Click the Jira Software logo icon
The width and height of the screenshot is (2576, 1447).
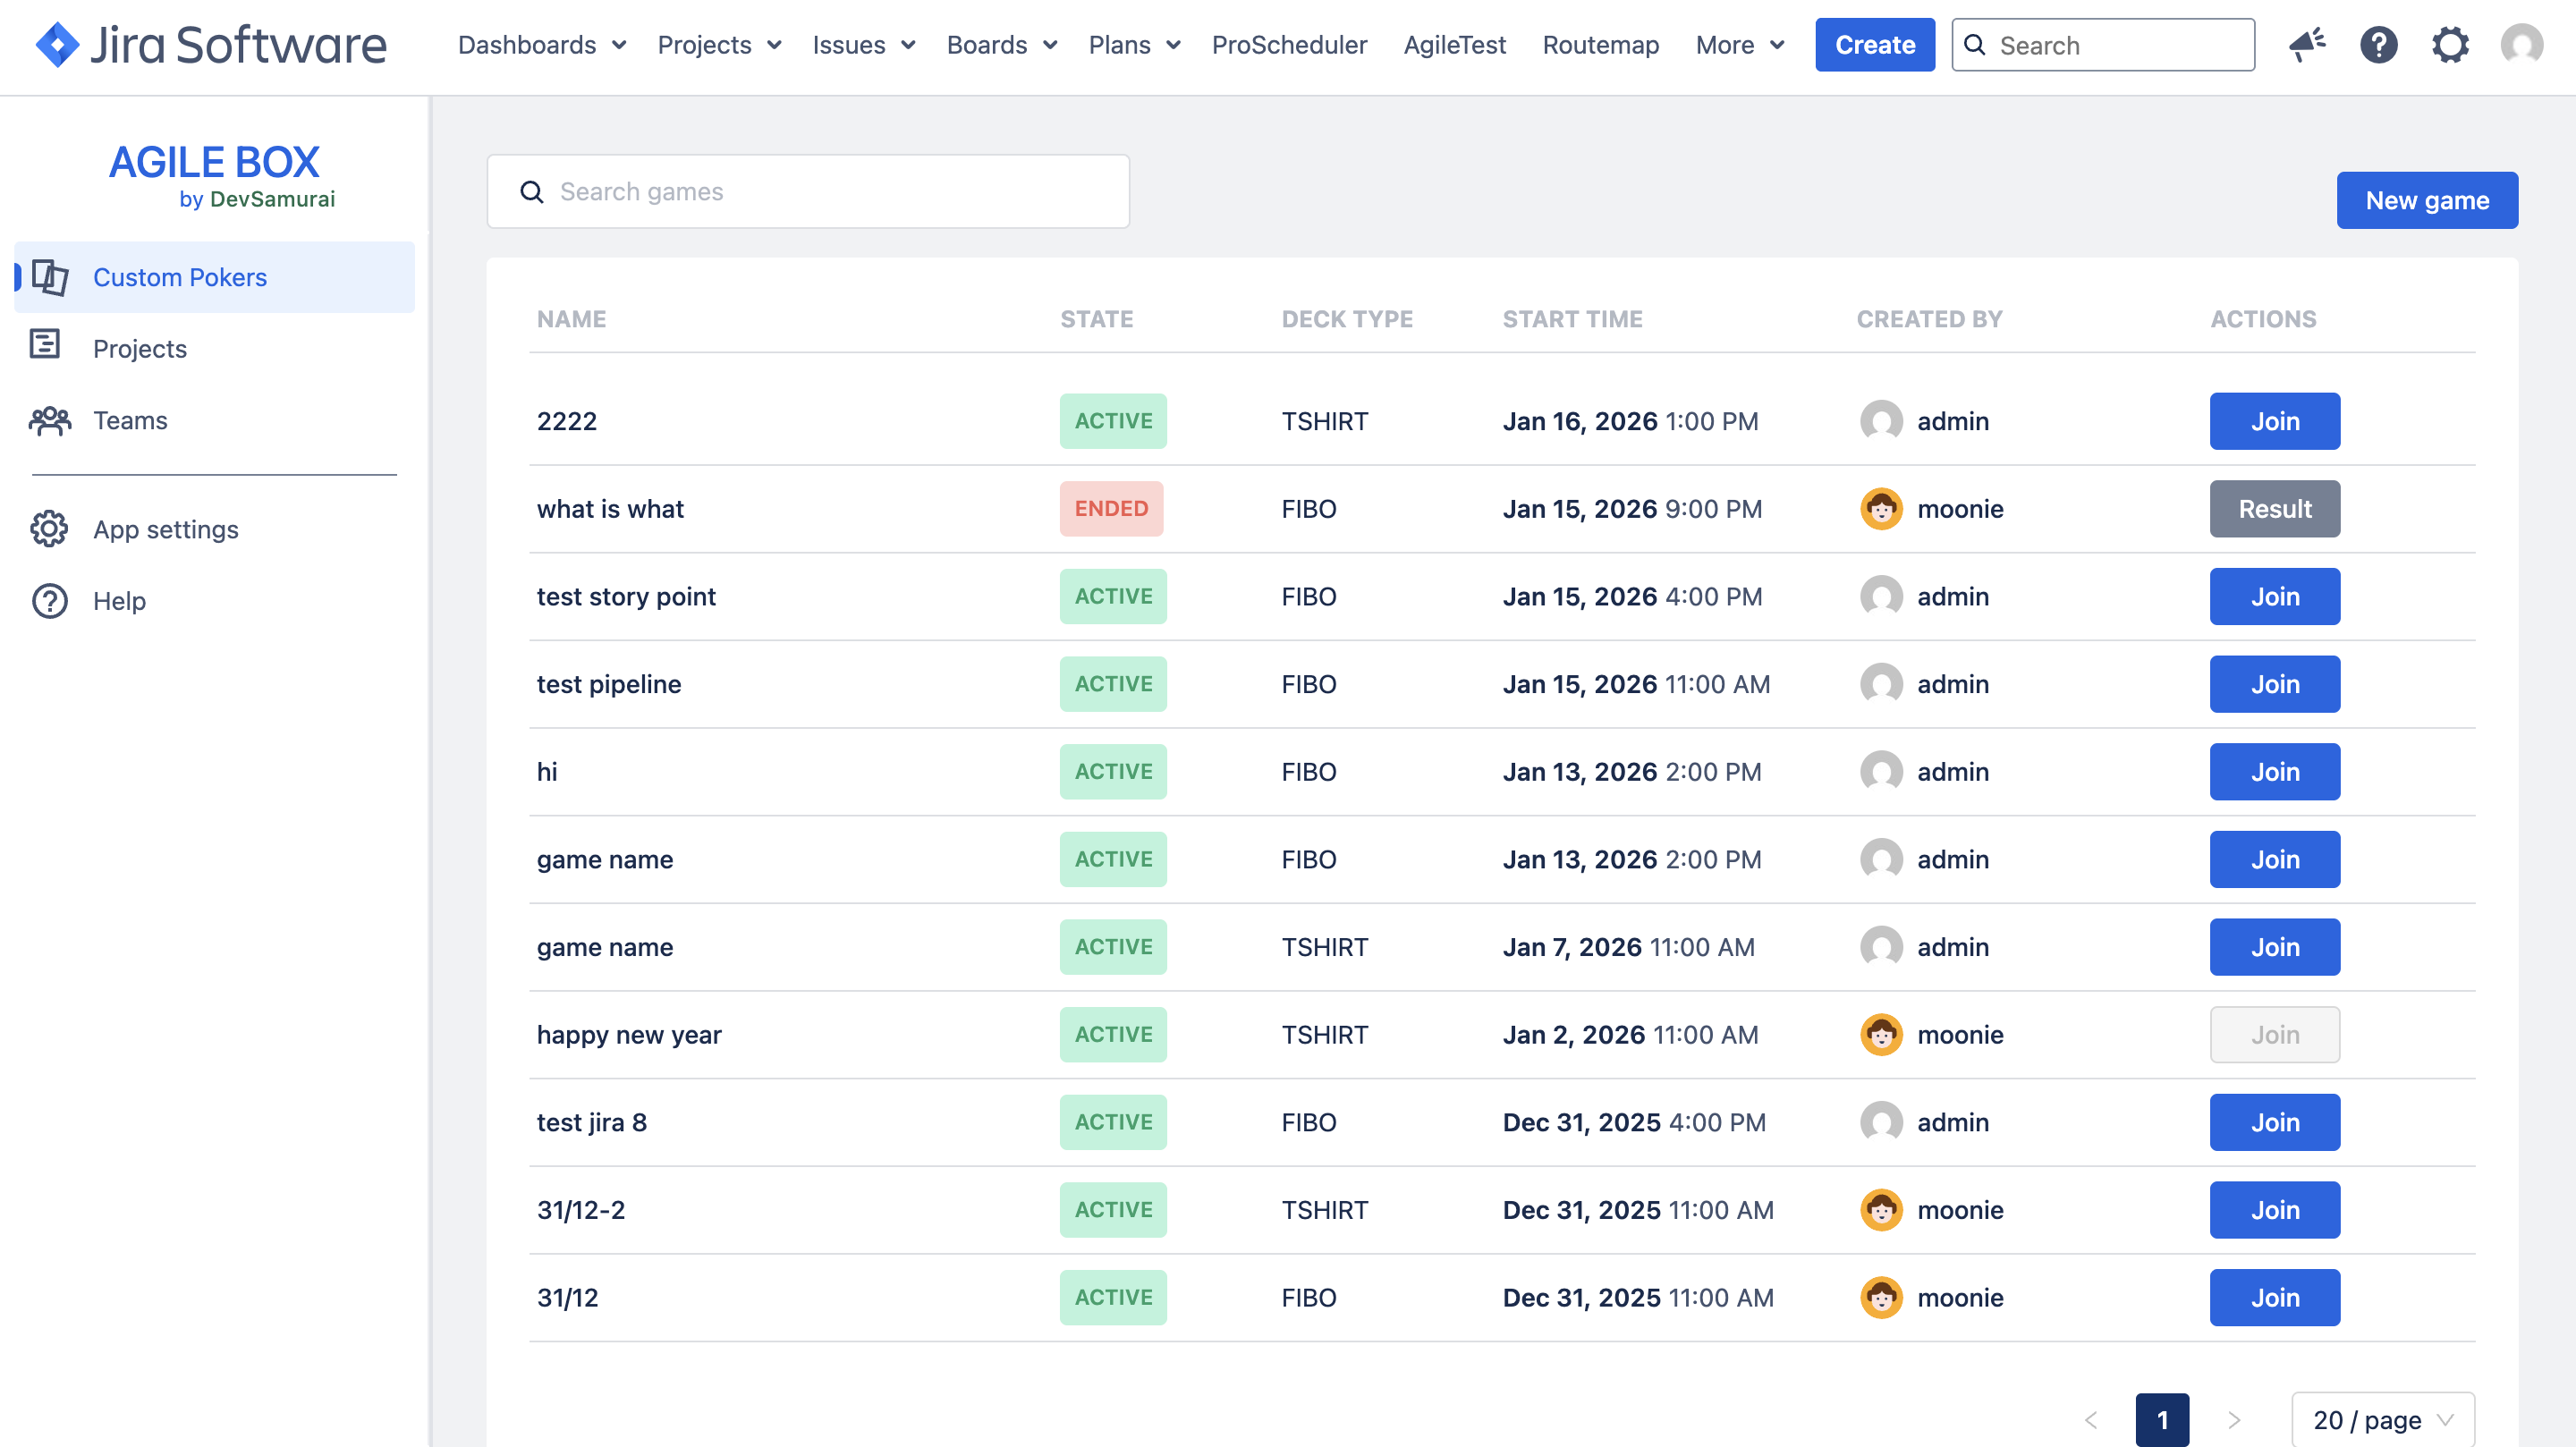tap(57, 45)
